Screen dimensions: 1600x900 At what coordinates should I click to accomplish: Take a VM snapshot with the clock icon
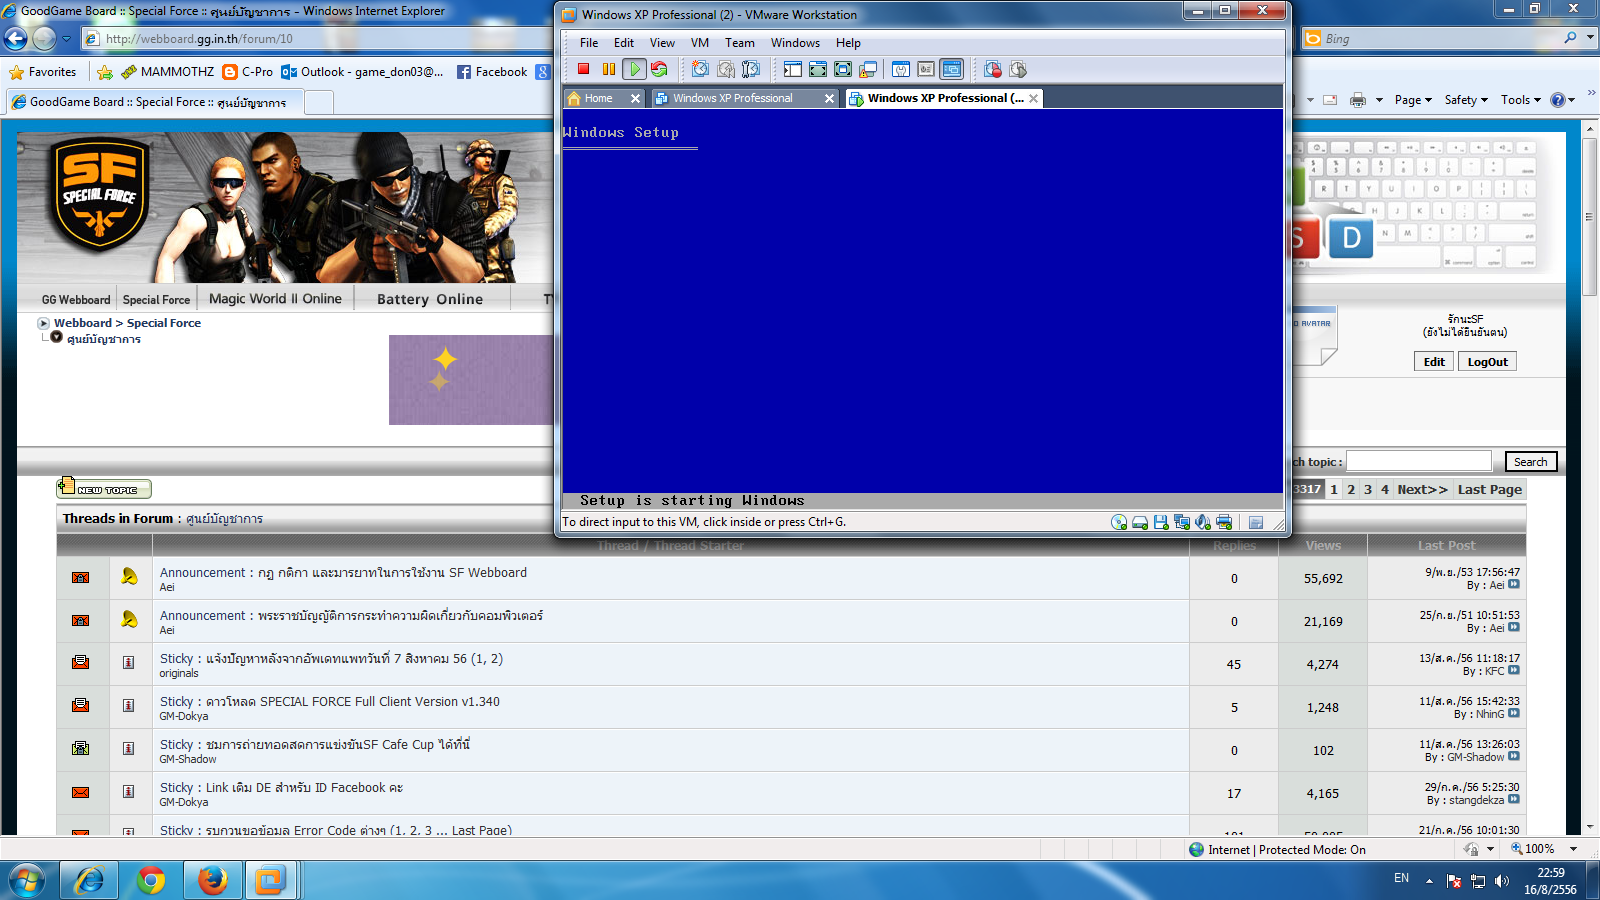click(x=700, y=69)
